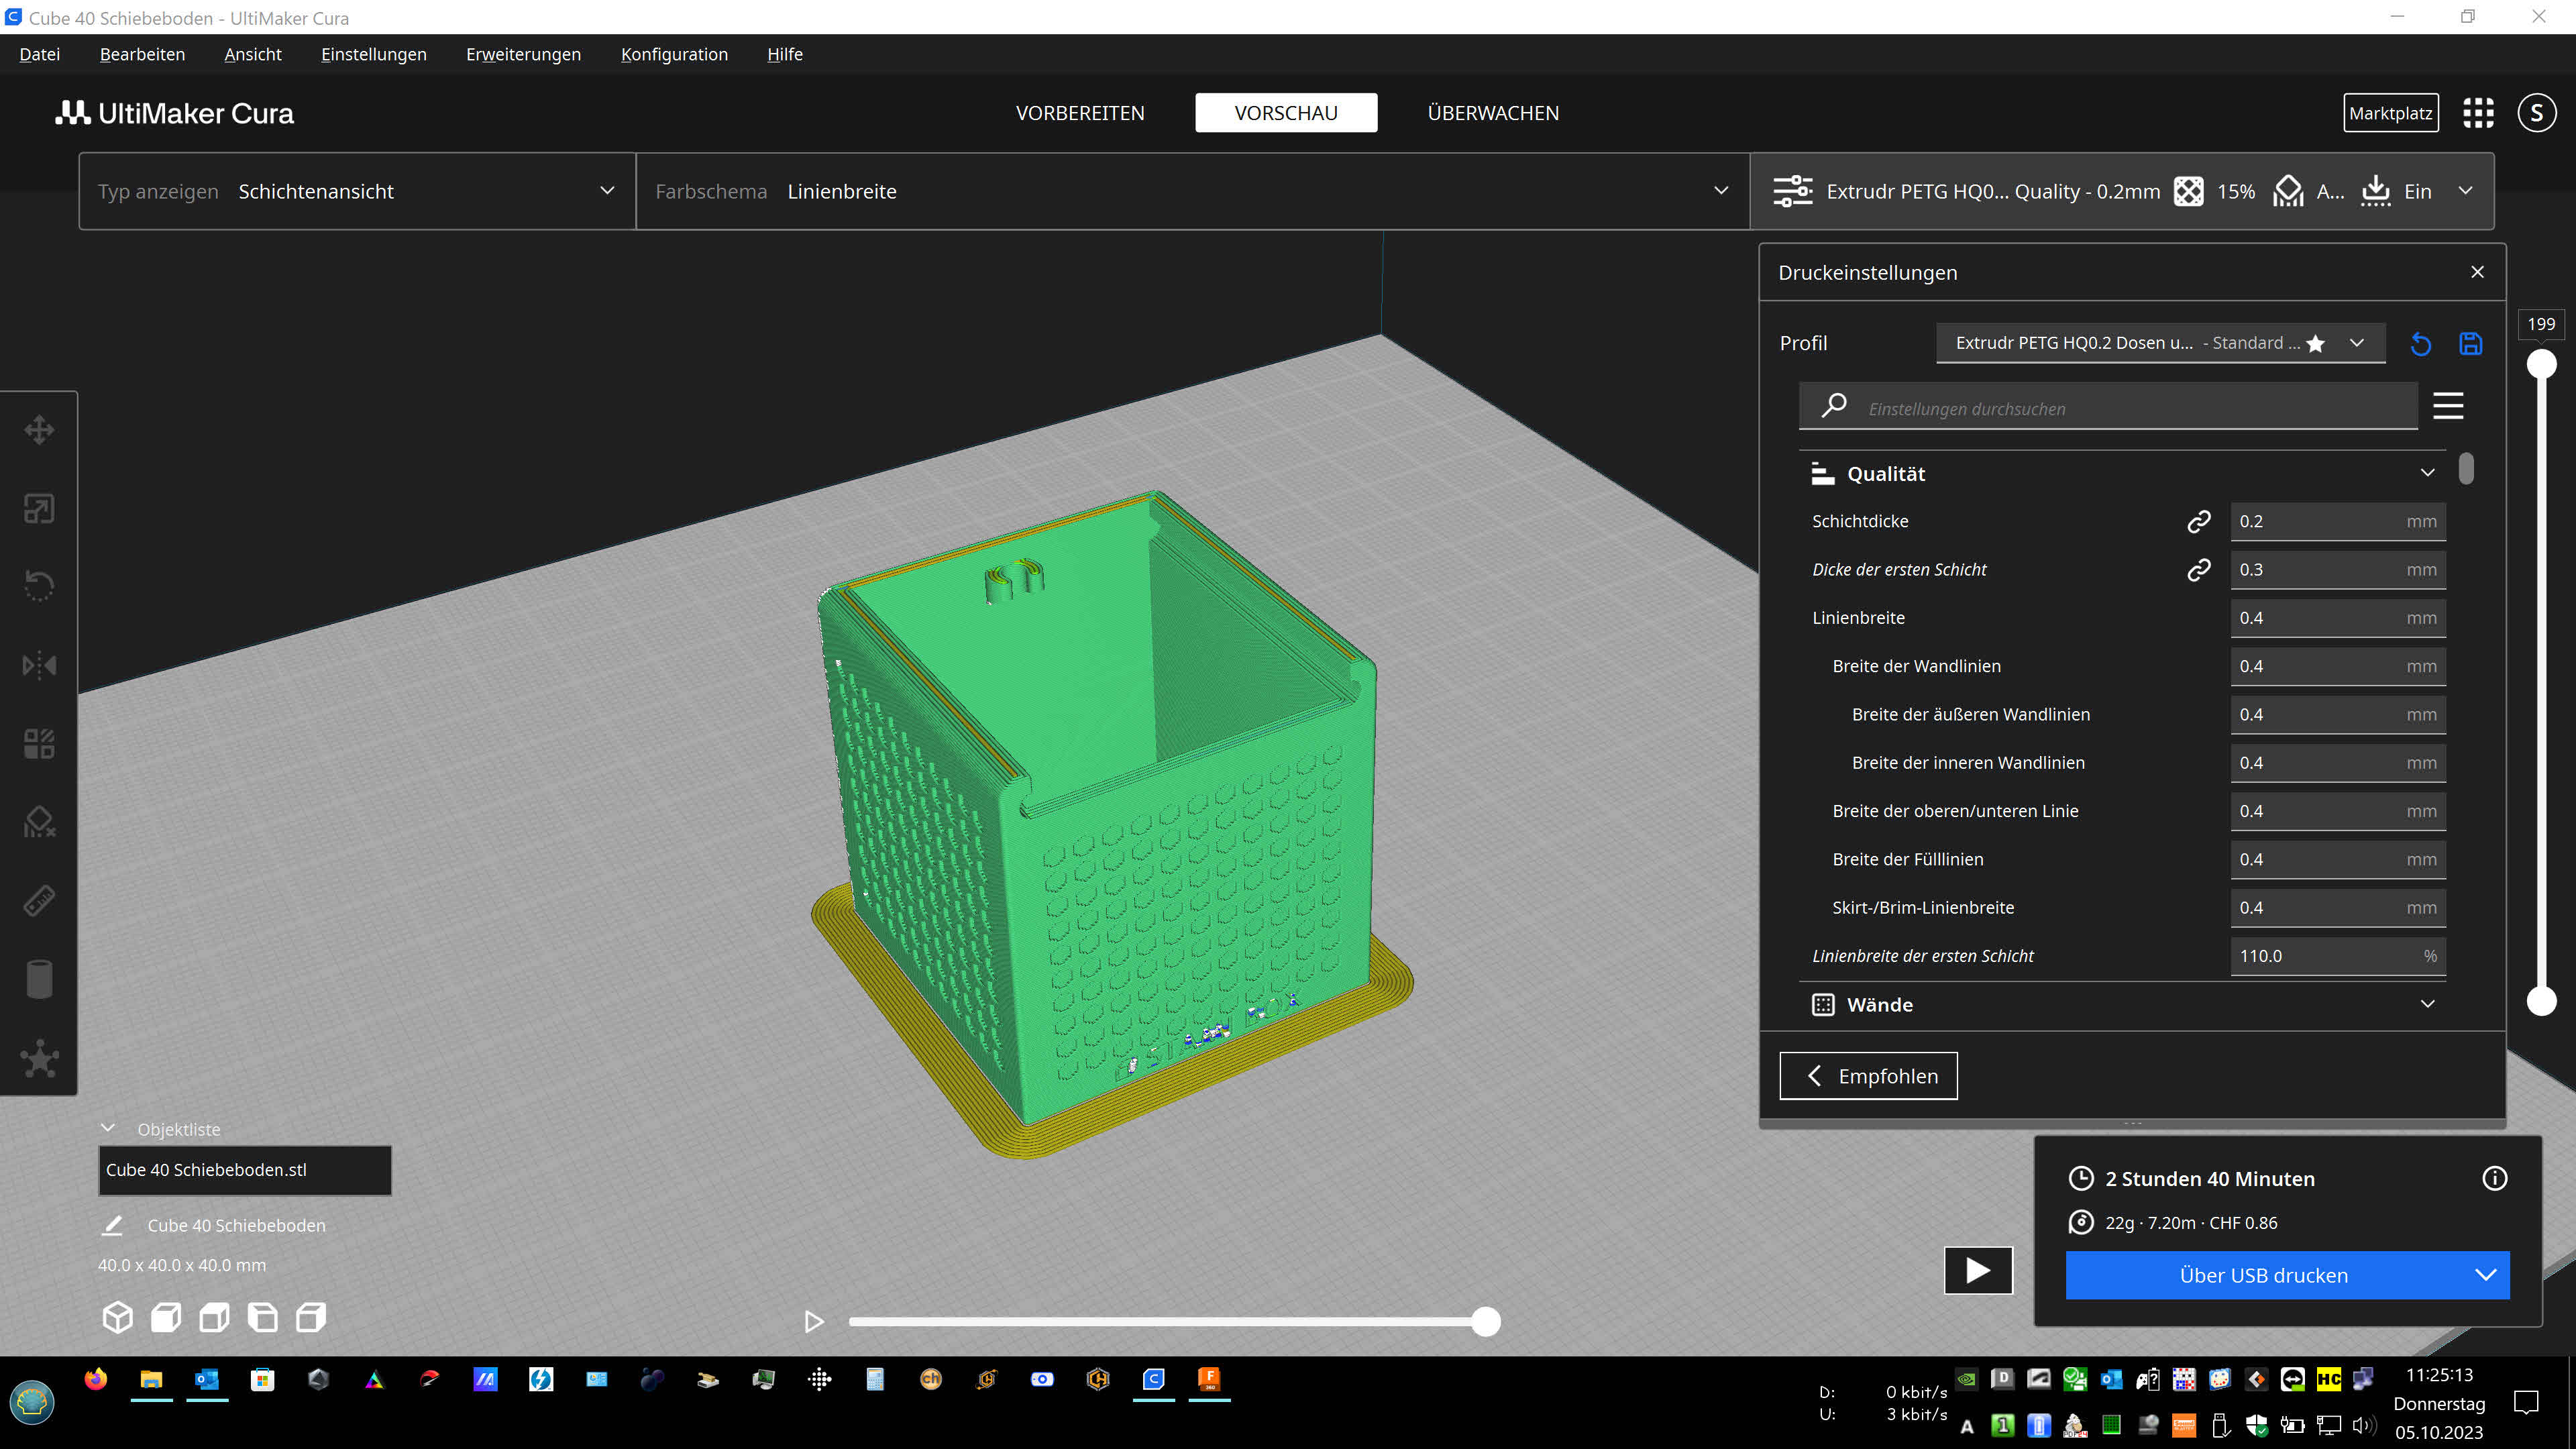Click Über USB drucken button
Viewport: 2576px width, 1449px height.
point(2263,1275)
